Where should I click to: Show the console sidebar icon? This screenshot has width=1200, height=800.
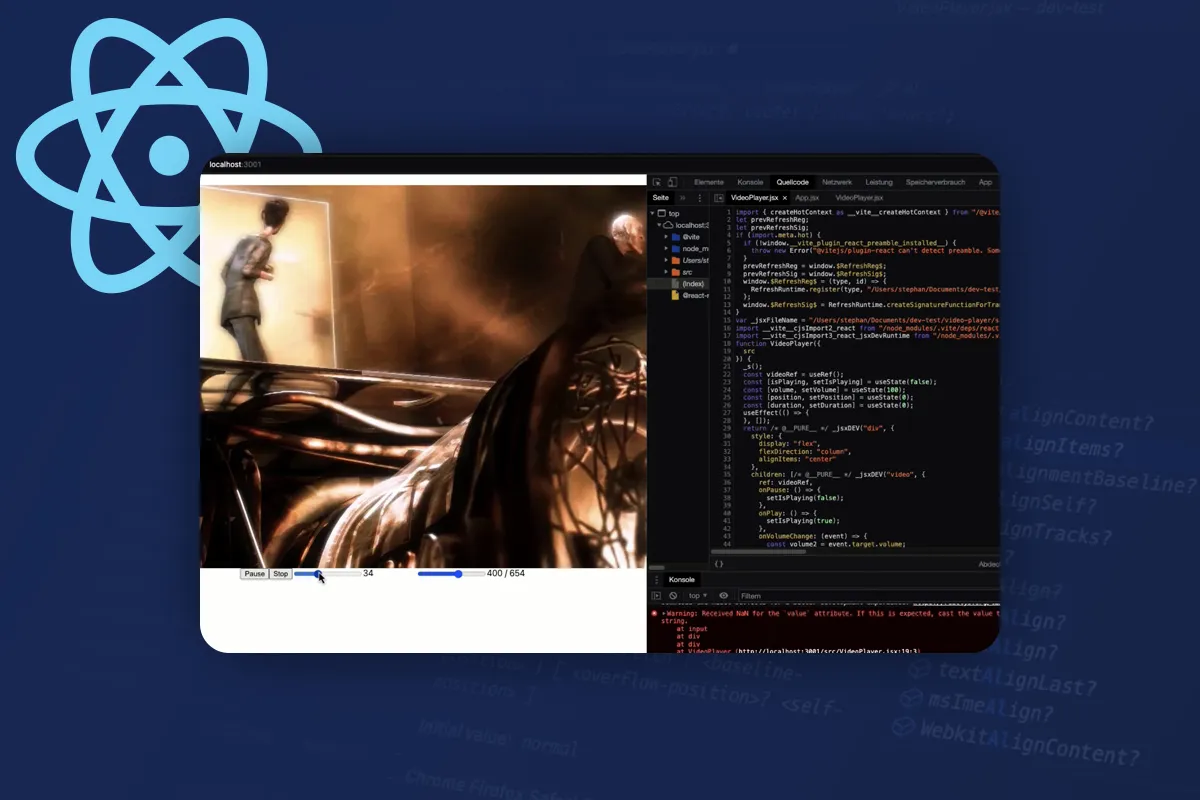656,595
